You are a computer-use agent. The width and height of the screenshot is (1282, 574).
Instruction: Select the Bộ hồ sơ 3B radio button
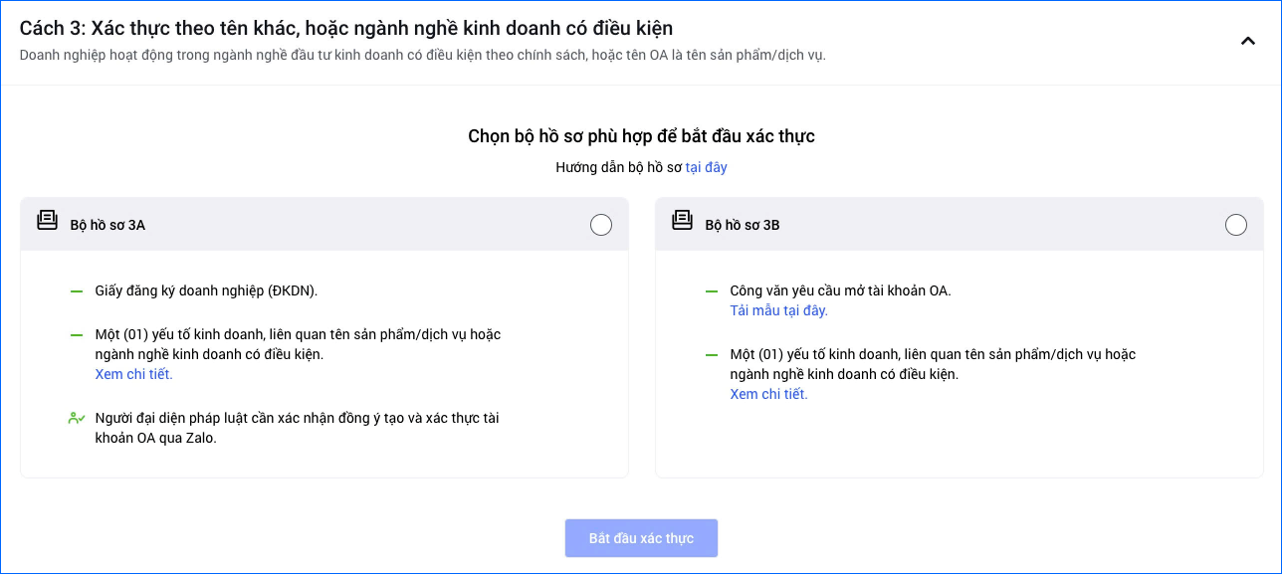[1236, 225]
